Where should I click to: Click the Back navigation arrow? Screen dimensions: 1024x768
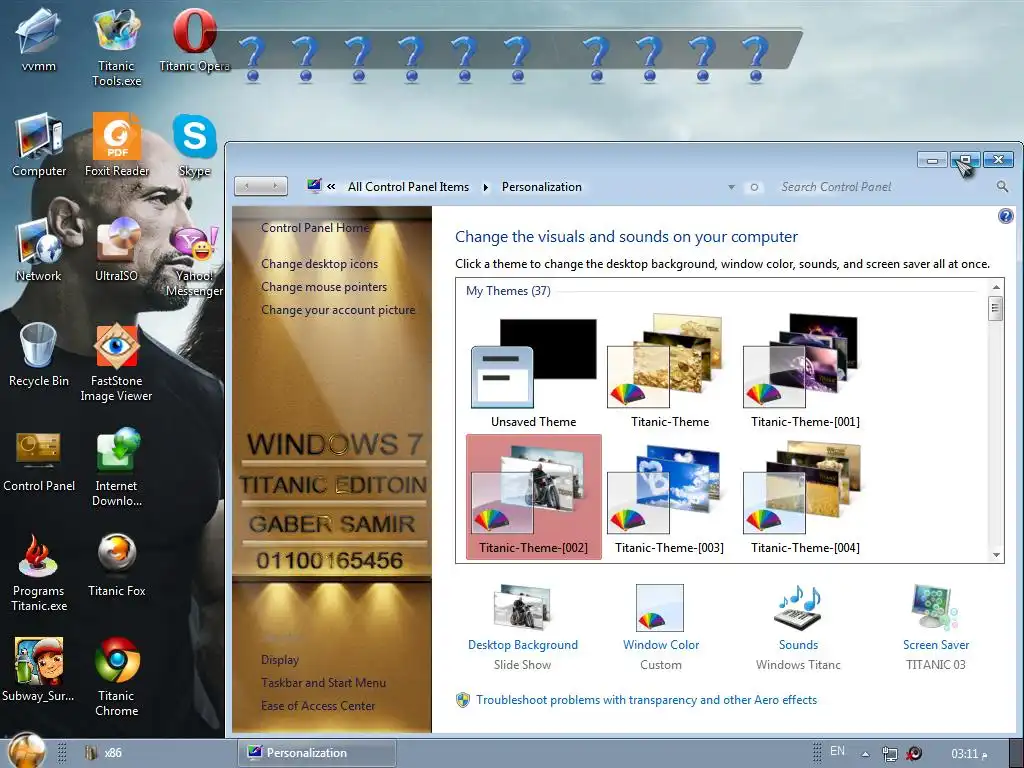tap(247, 186)
